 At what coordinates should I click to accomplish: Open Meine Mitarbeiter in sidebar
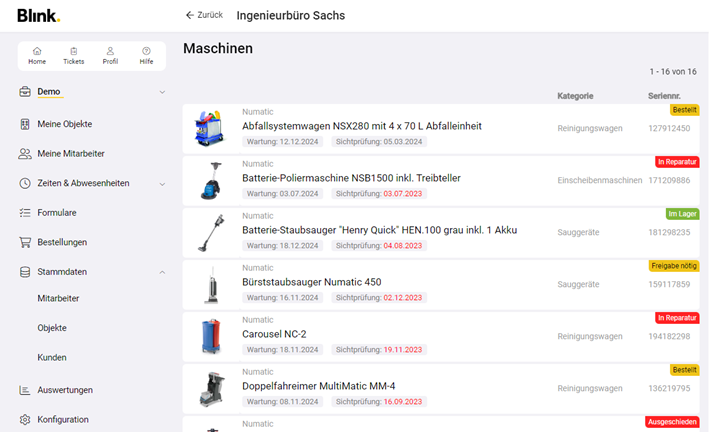click(x=70, y=154)
